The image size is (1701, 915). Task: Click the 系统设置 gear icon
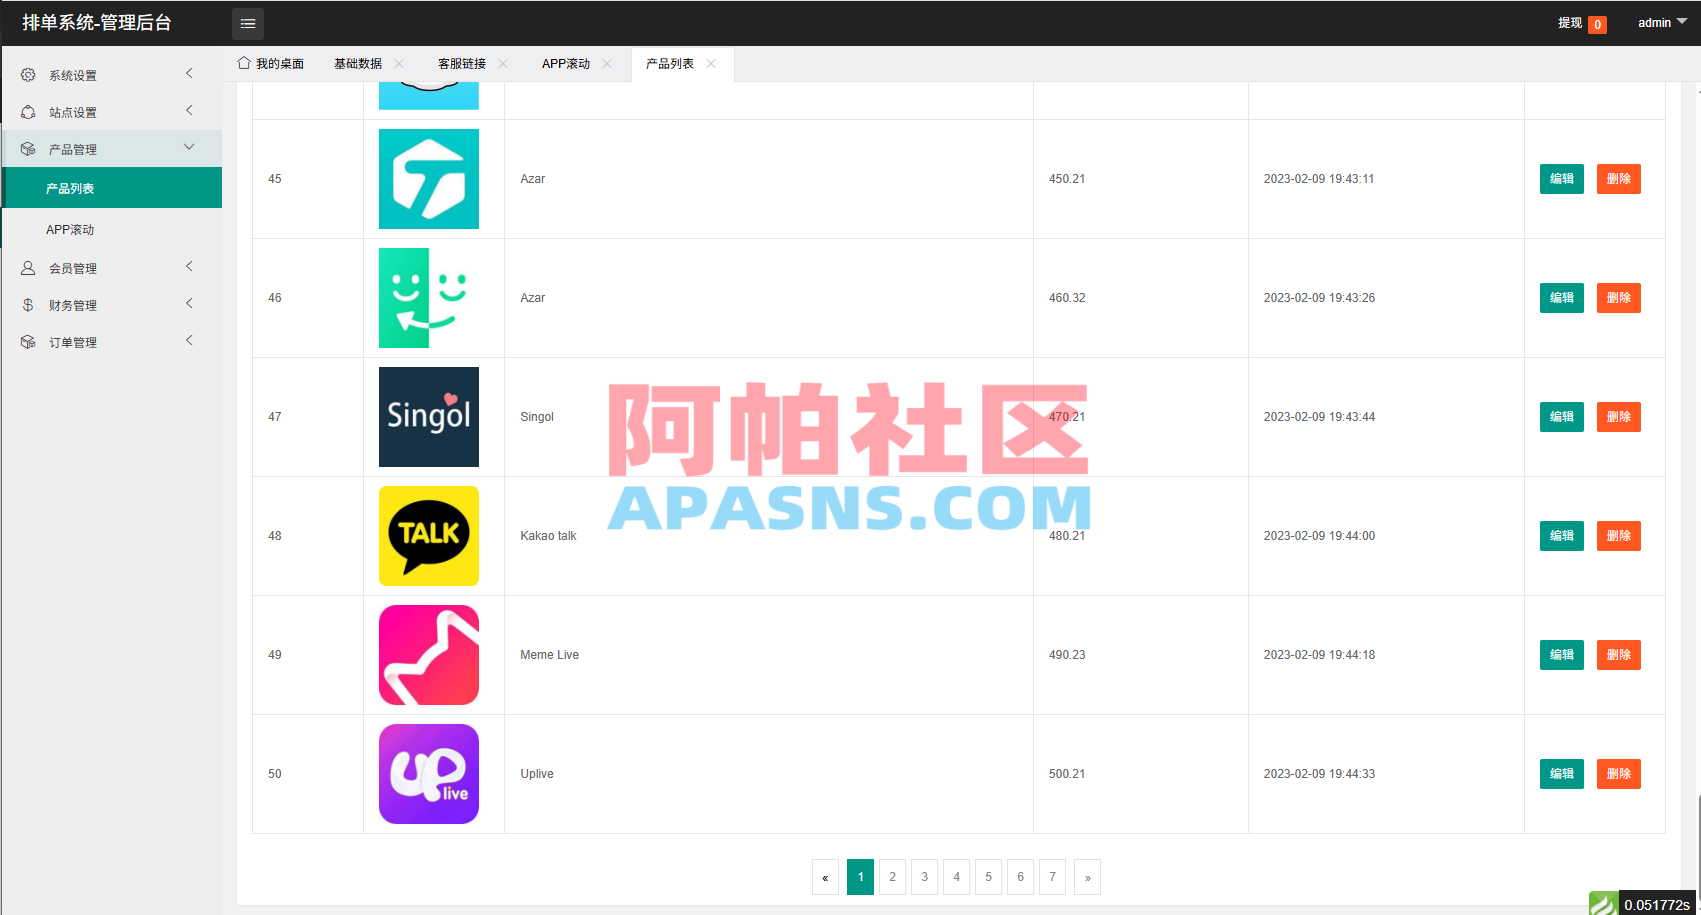tap(28, 75)
